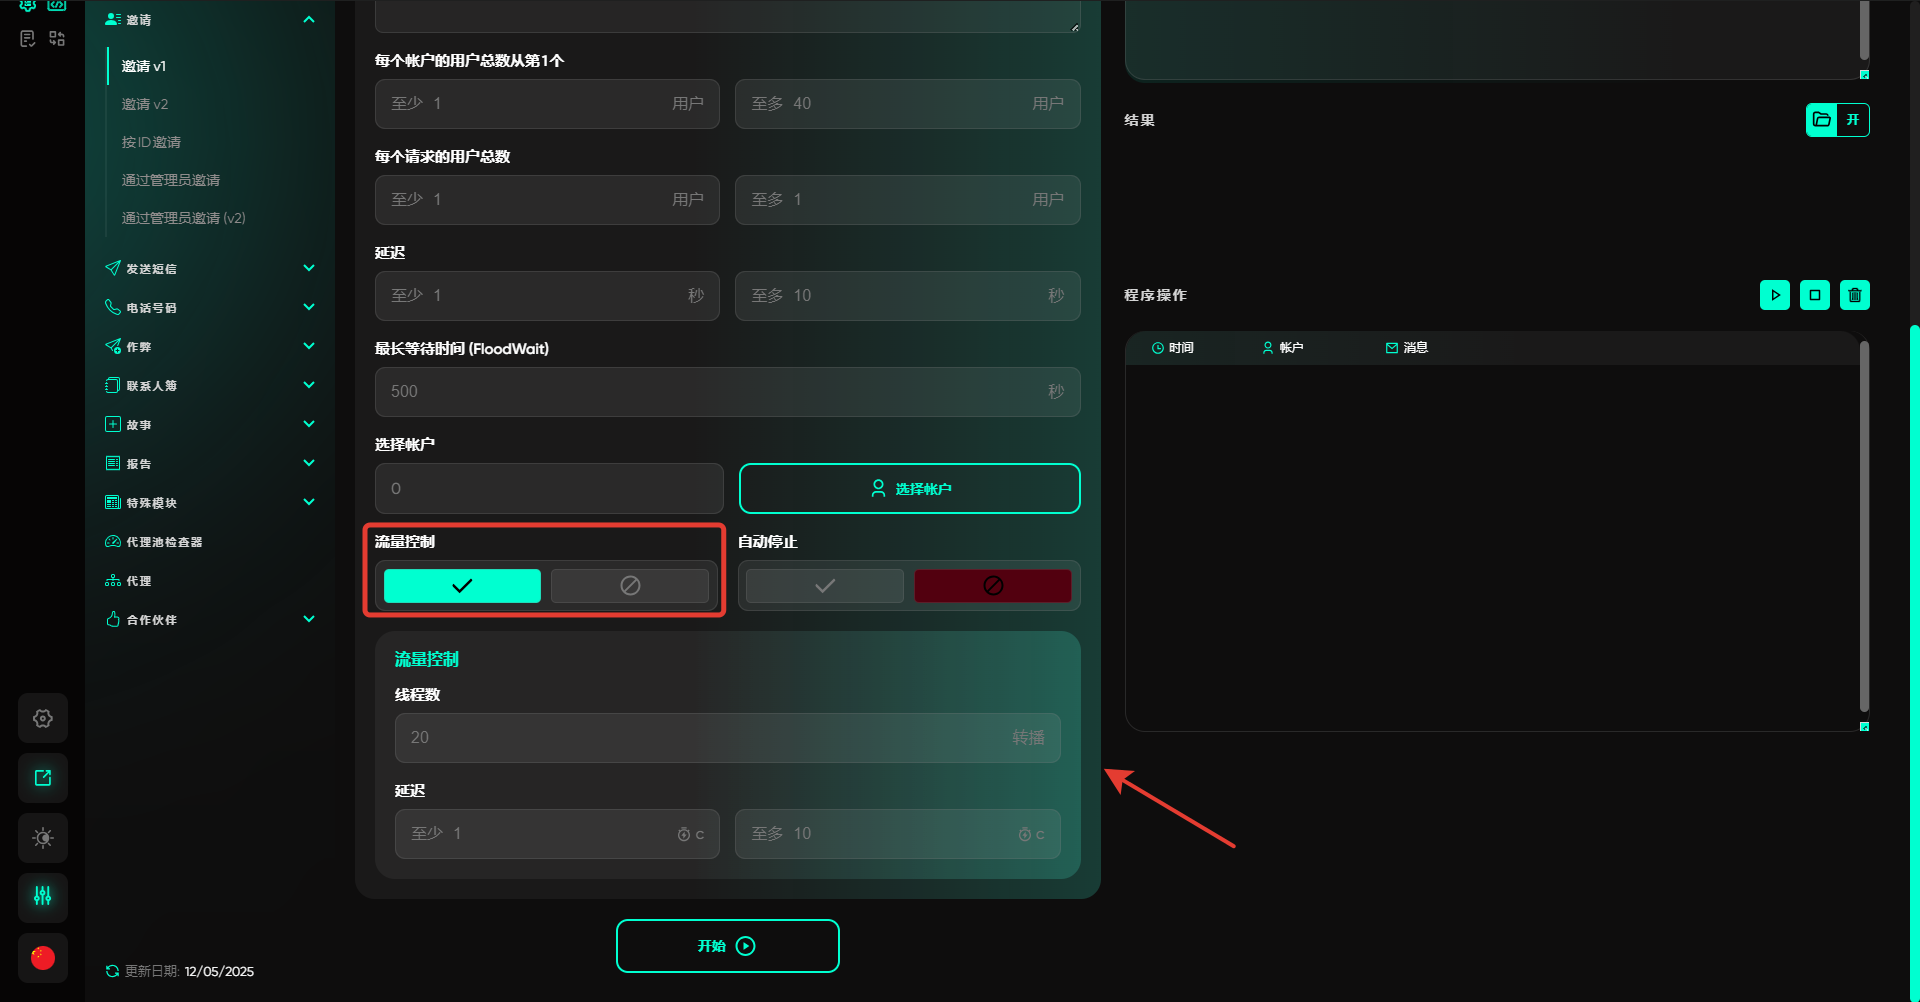Click the external link icon in sidebar
This screenshot has width=1920, height=1002.
(x=43, y=778)
